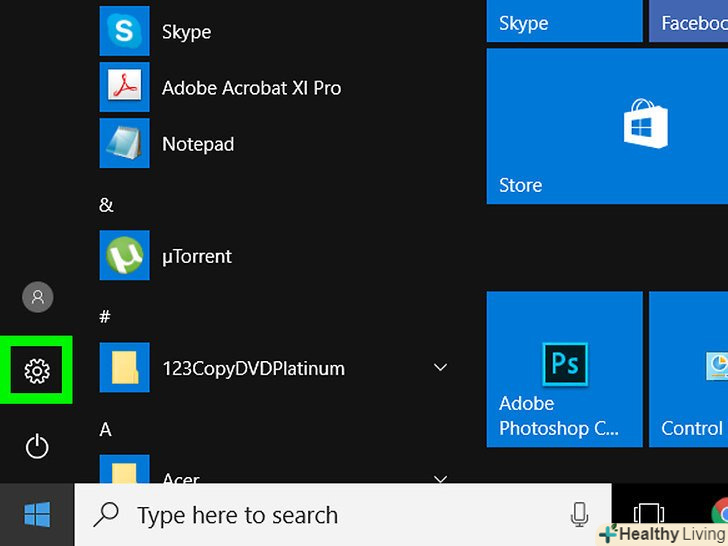The width and height of the screenshot is (728, 546).
Task: Launch Skype from the app list
Action: click(x=186, y=32)
